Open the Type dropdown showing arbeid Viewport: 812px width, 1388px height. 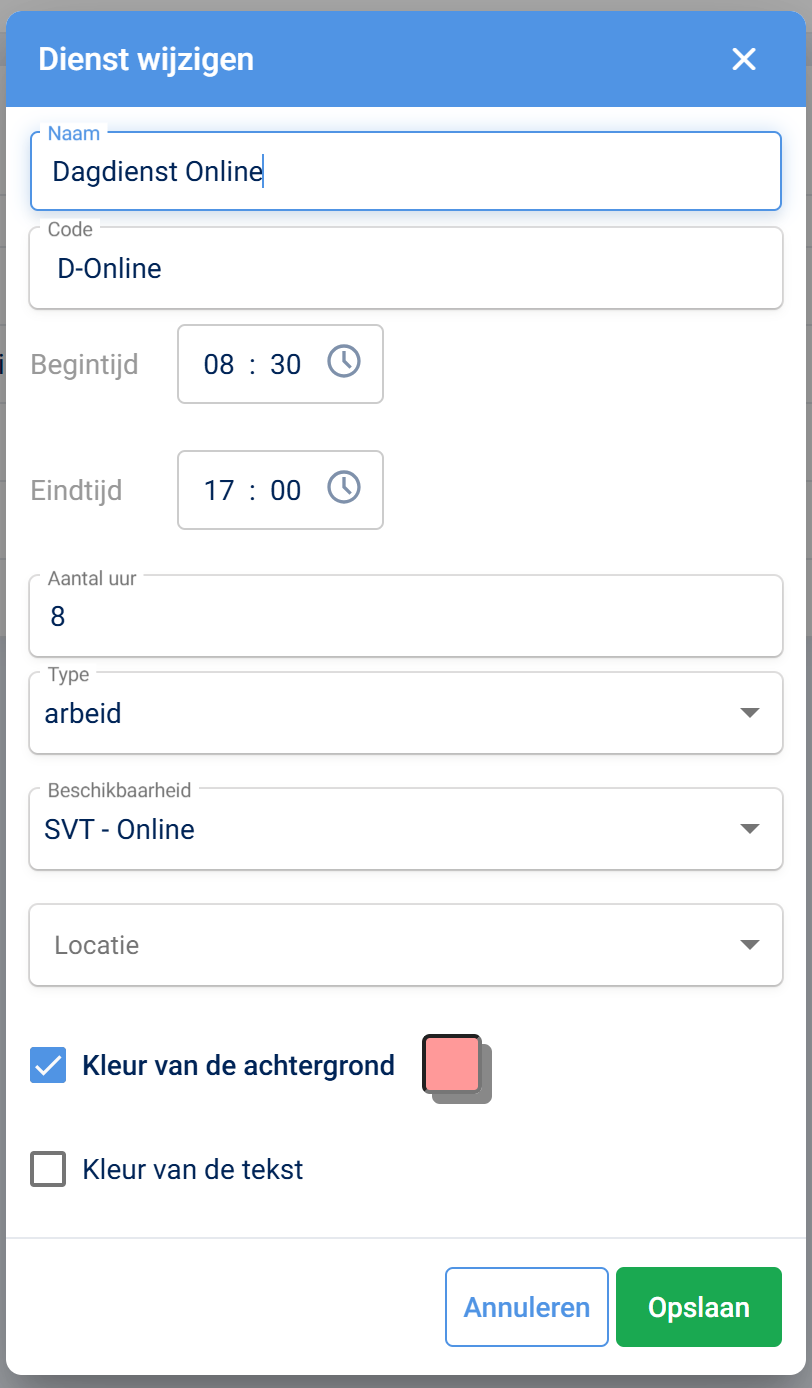405,713
